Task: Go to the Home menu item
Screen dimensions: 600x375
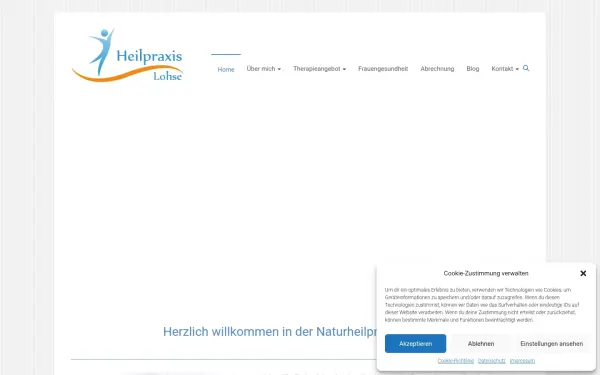Action: tap(226, 69)
